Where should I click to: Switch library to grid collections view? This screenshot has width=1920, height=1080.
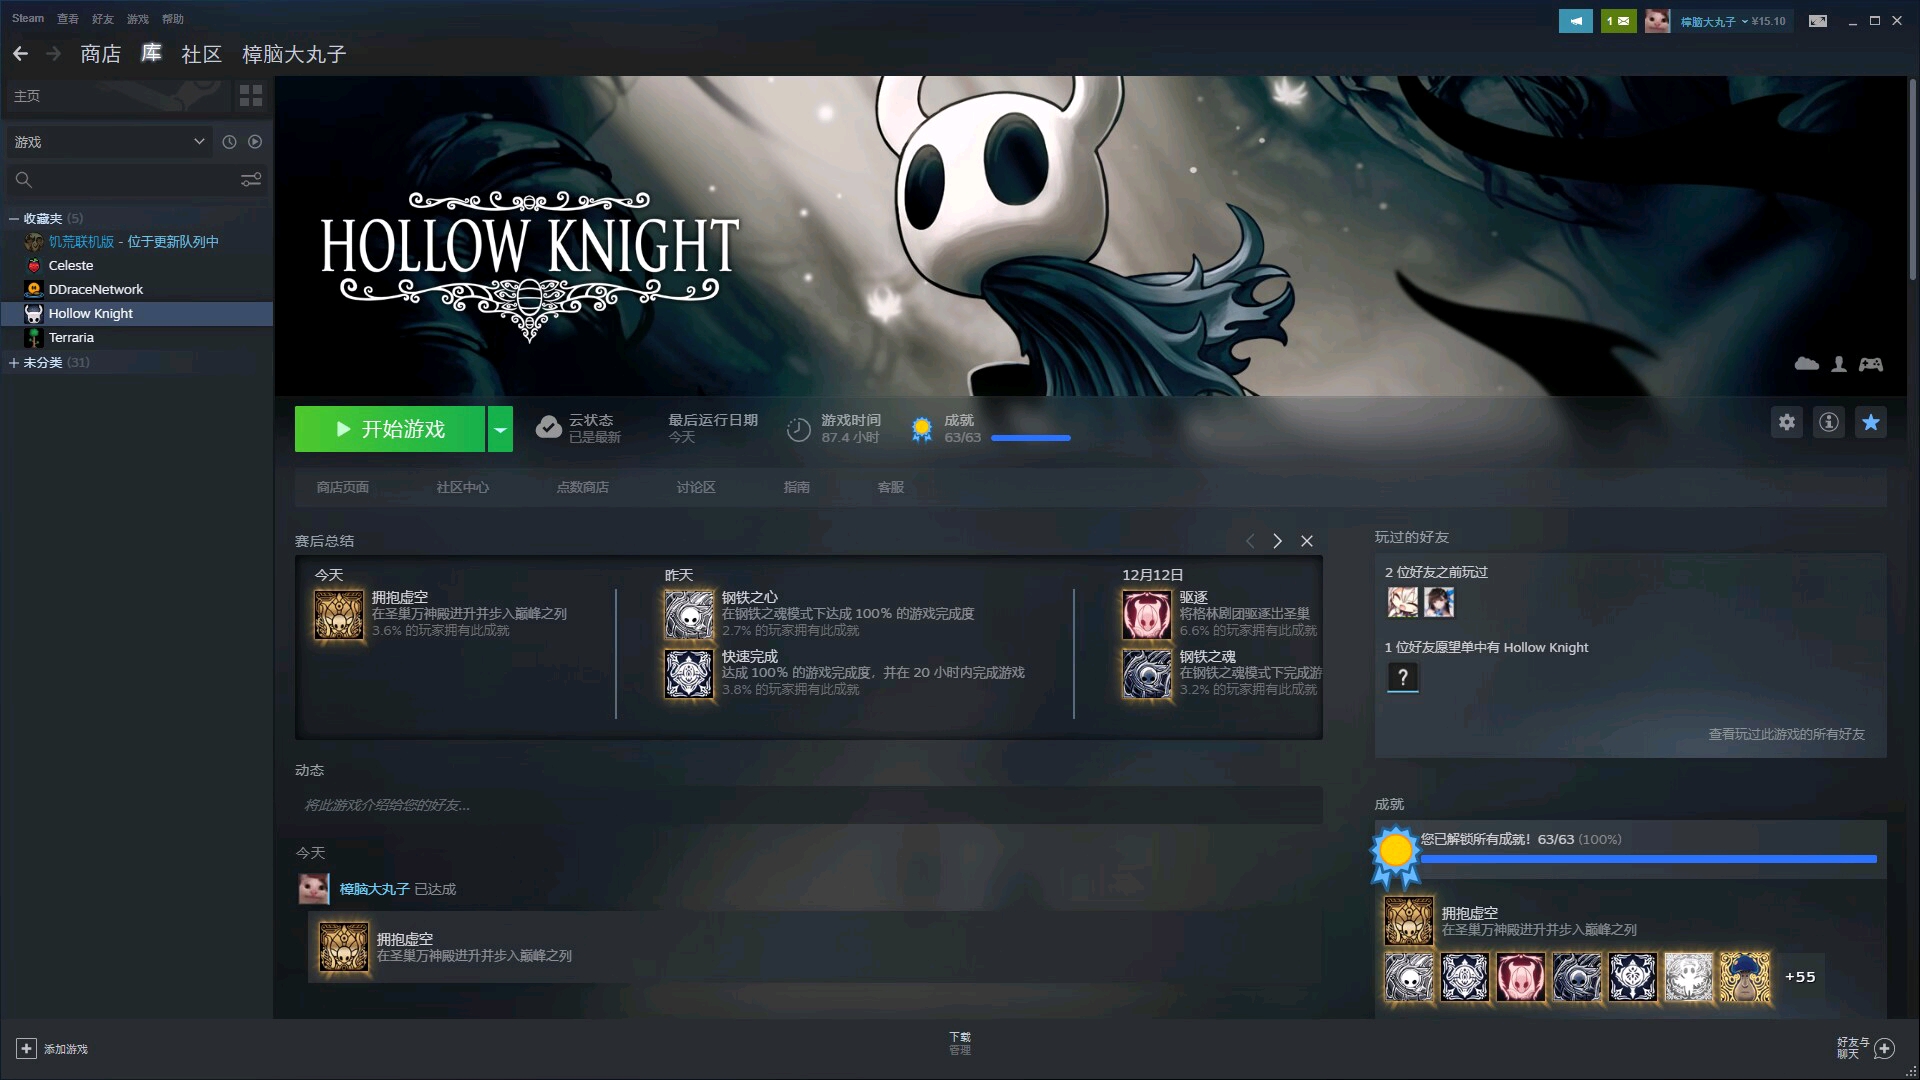coord(251,96)
